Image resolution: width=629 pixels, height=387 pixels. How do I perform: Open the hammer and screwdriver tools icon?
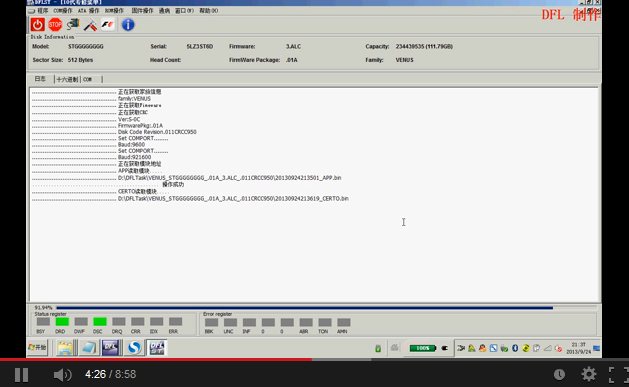click(90, 25)
